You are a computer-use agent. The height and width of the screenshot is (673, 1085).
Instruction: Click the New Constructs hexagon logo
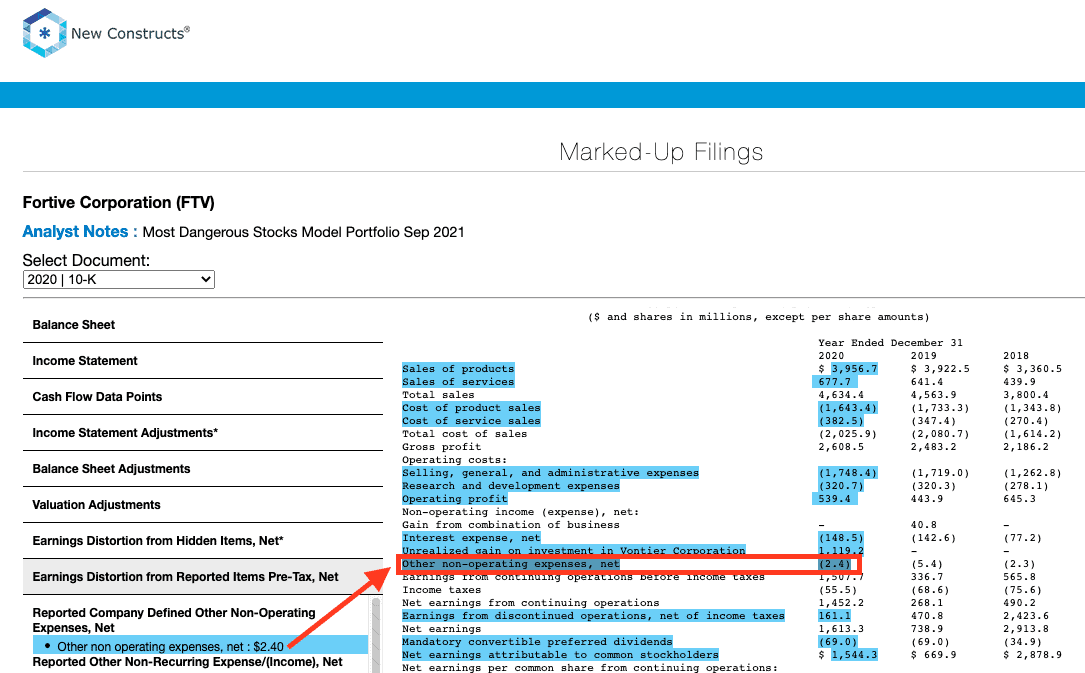point(44,33)
